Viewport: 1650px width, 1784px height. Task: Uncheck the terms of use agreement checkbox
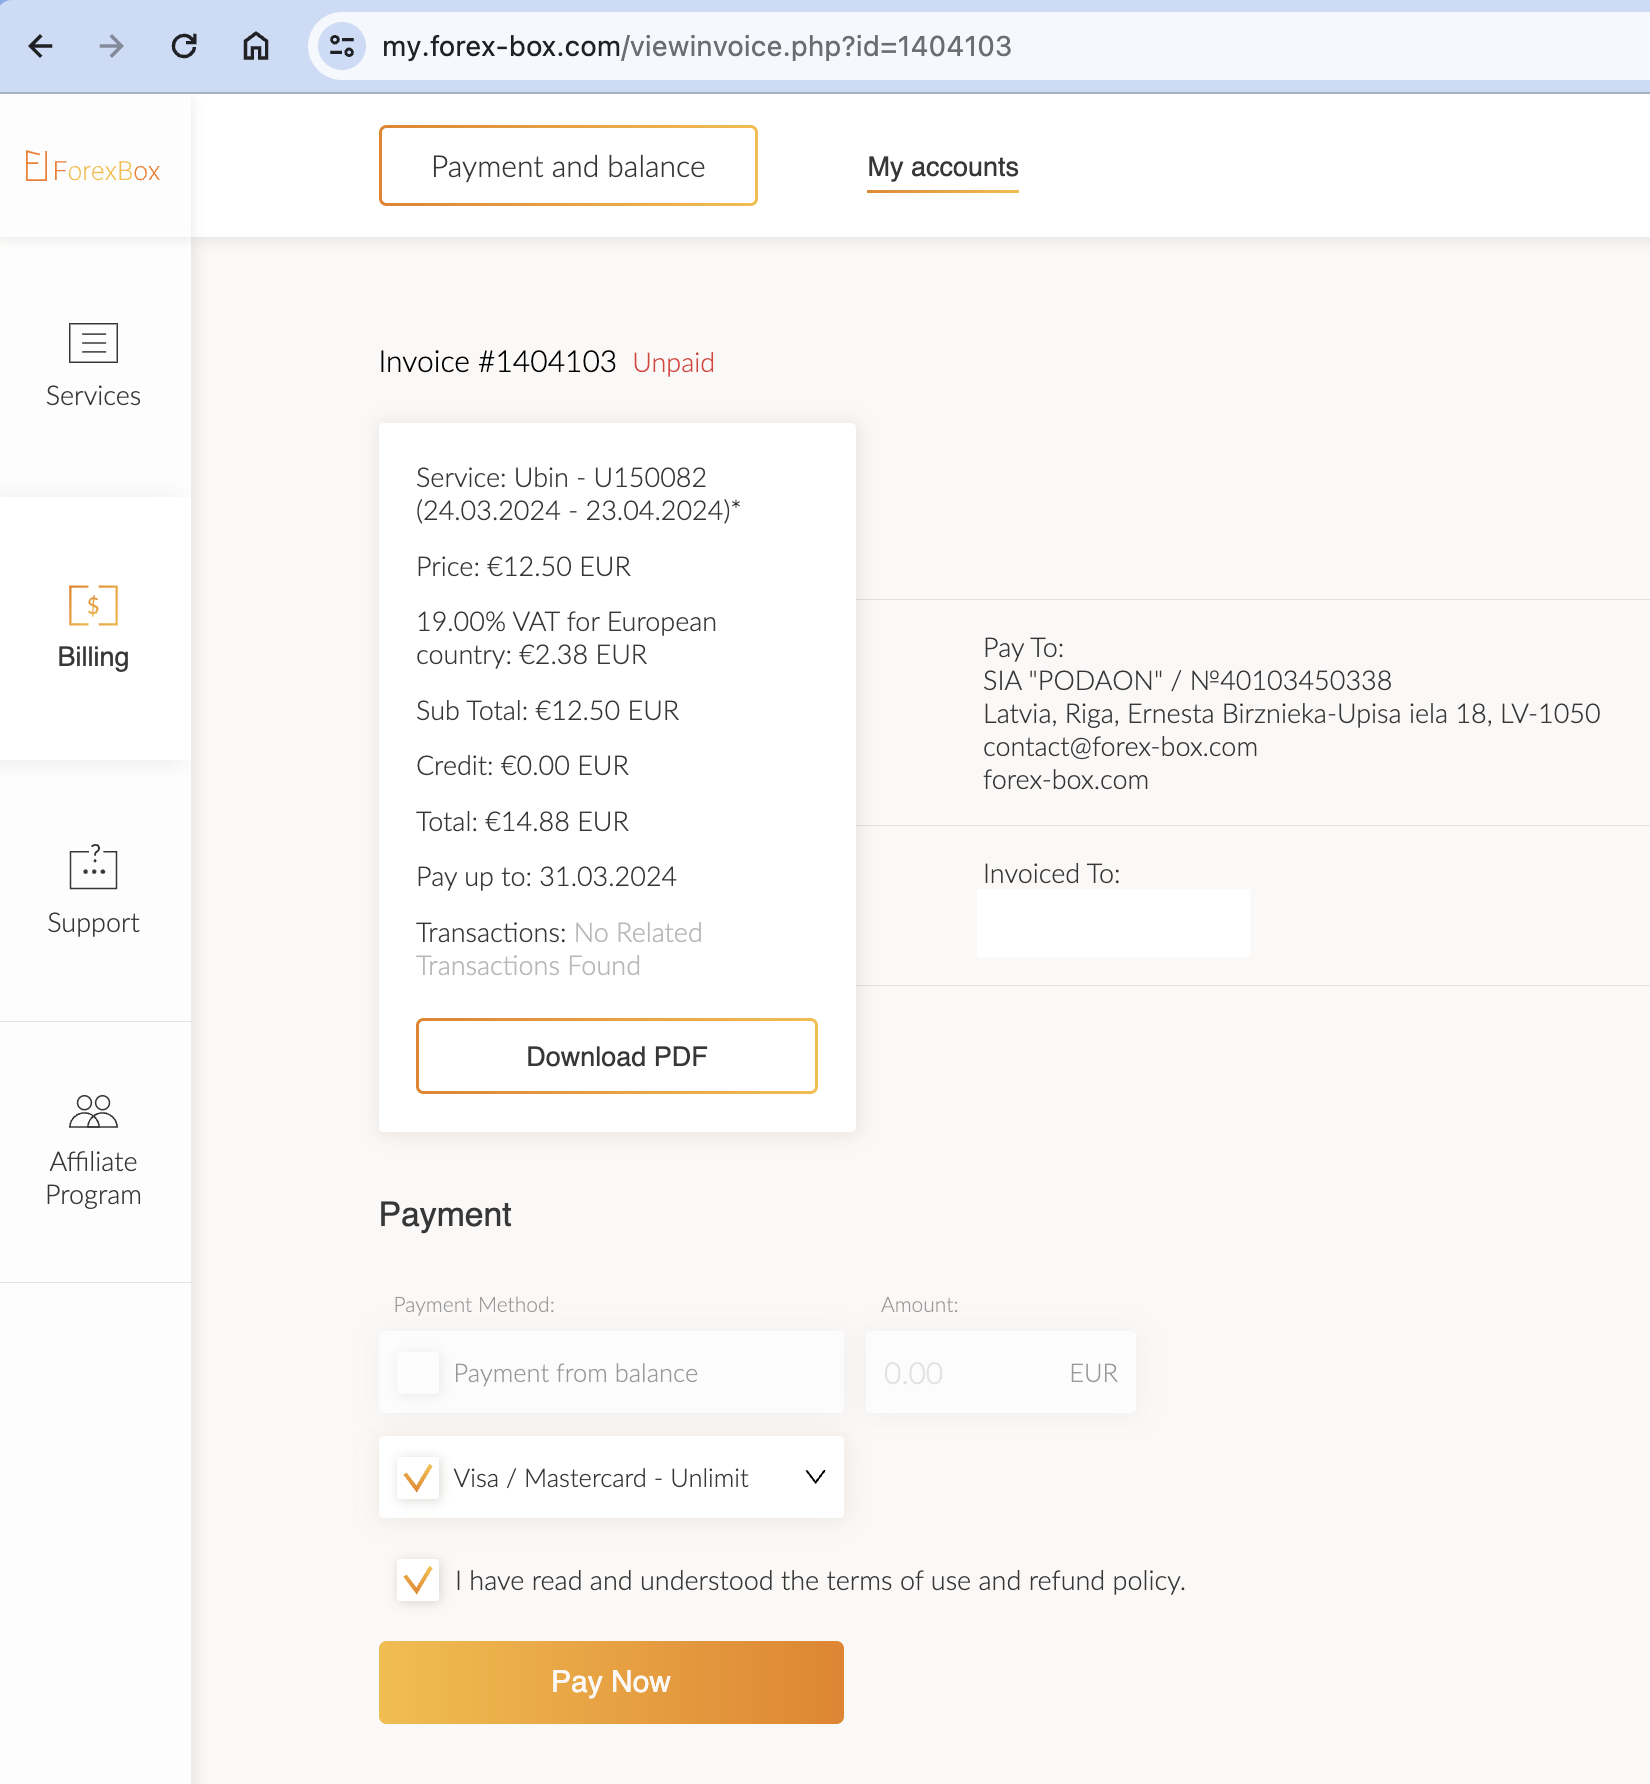[x=418, y=1581]
